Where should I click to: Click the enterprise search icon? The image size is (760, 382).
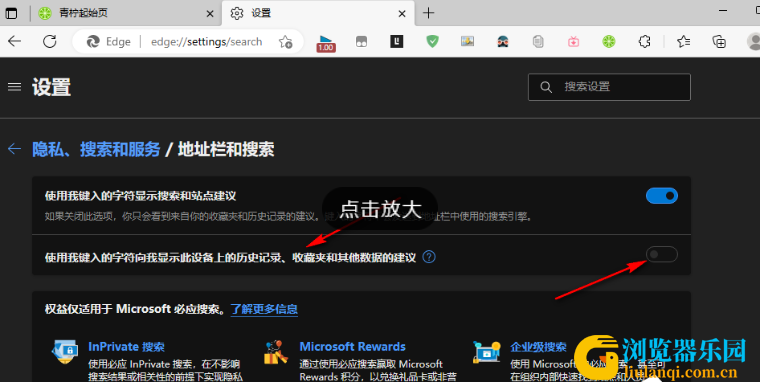coord(487,352)
